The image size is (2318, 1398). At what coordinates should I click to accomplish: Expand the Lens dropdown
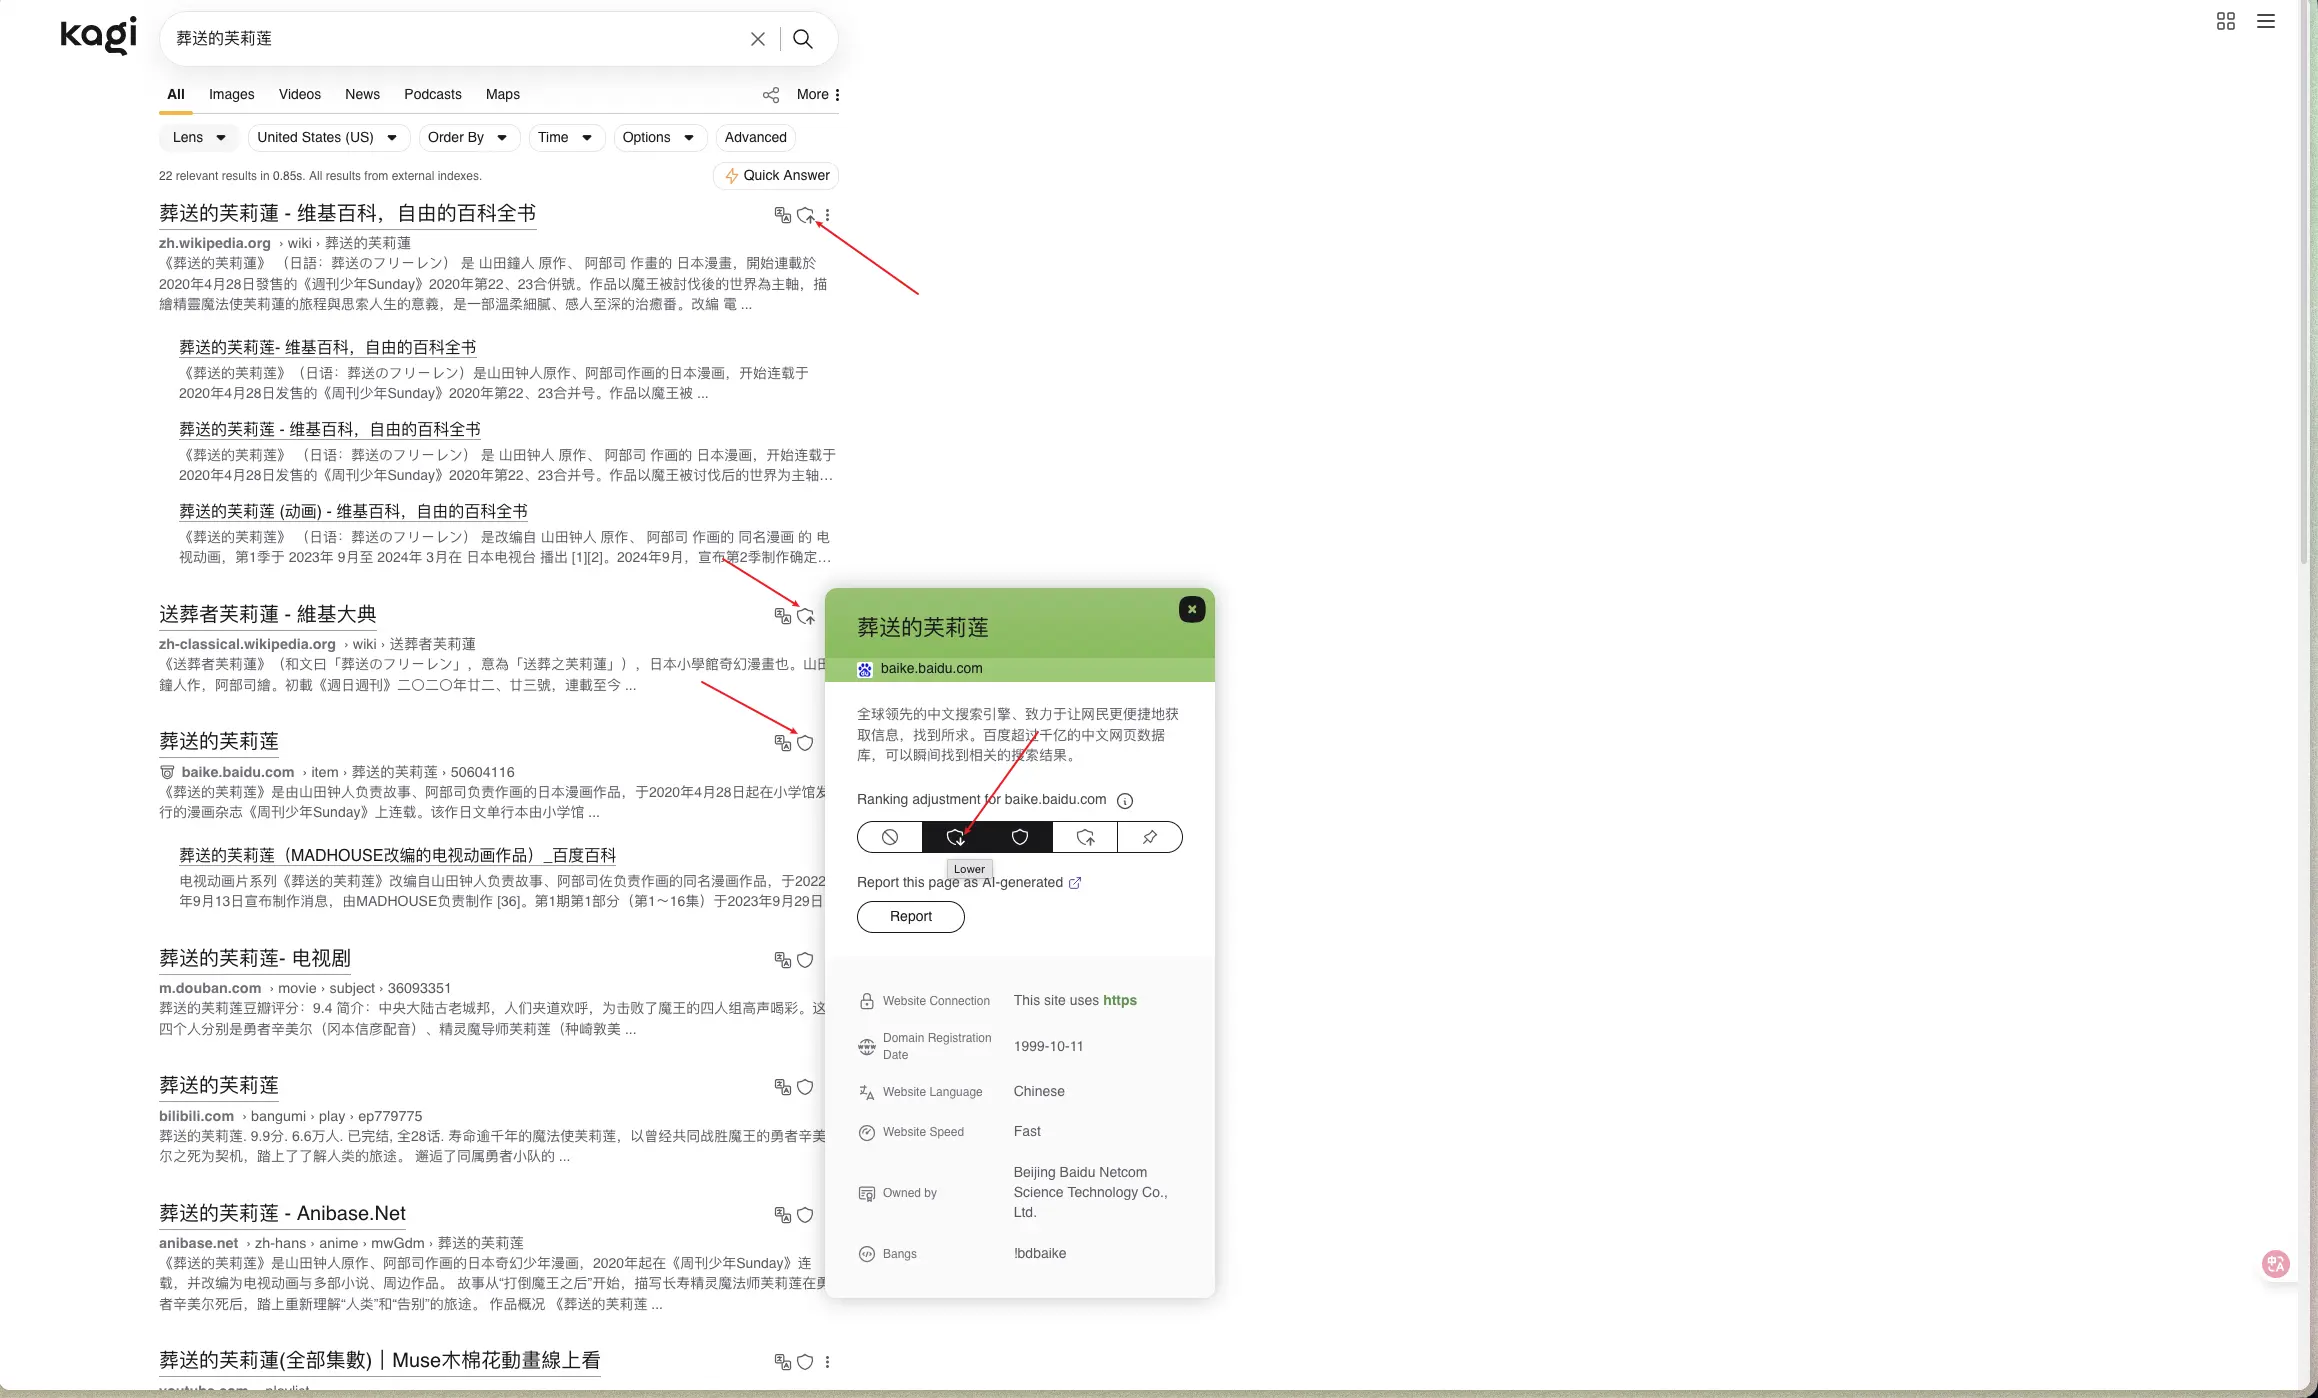(x=199, y=137)
